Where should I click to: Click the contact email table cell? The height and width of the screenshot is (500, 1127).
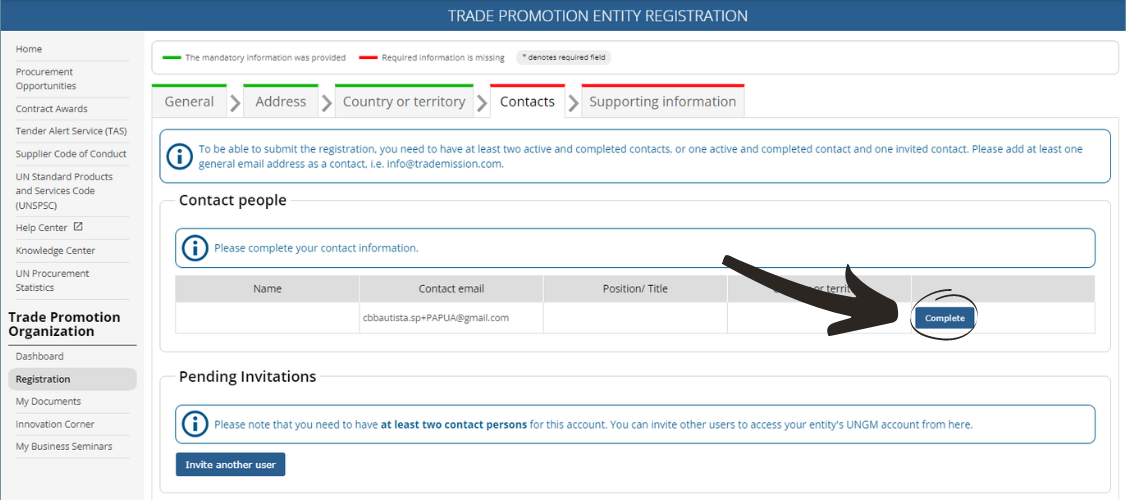(451, 318)
